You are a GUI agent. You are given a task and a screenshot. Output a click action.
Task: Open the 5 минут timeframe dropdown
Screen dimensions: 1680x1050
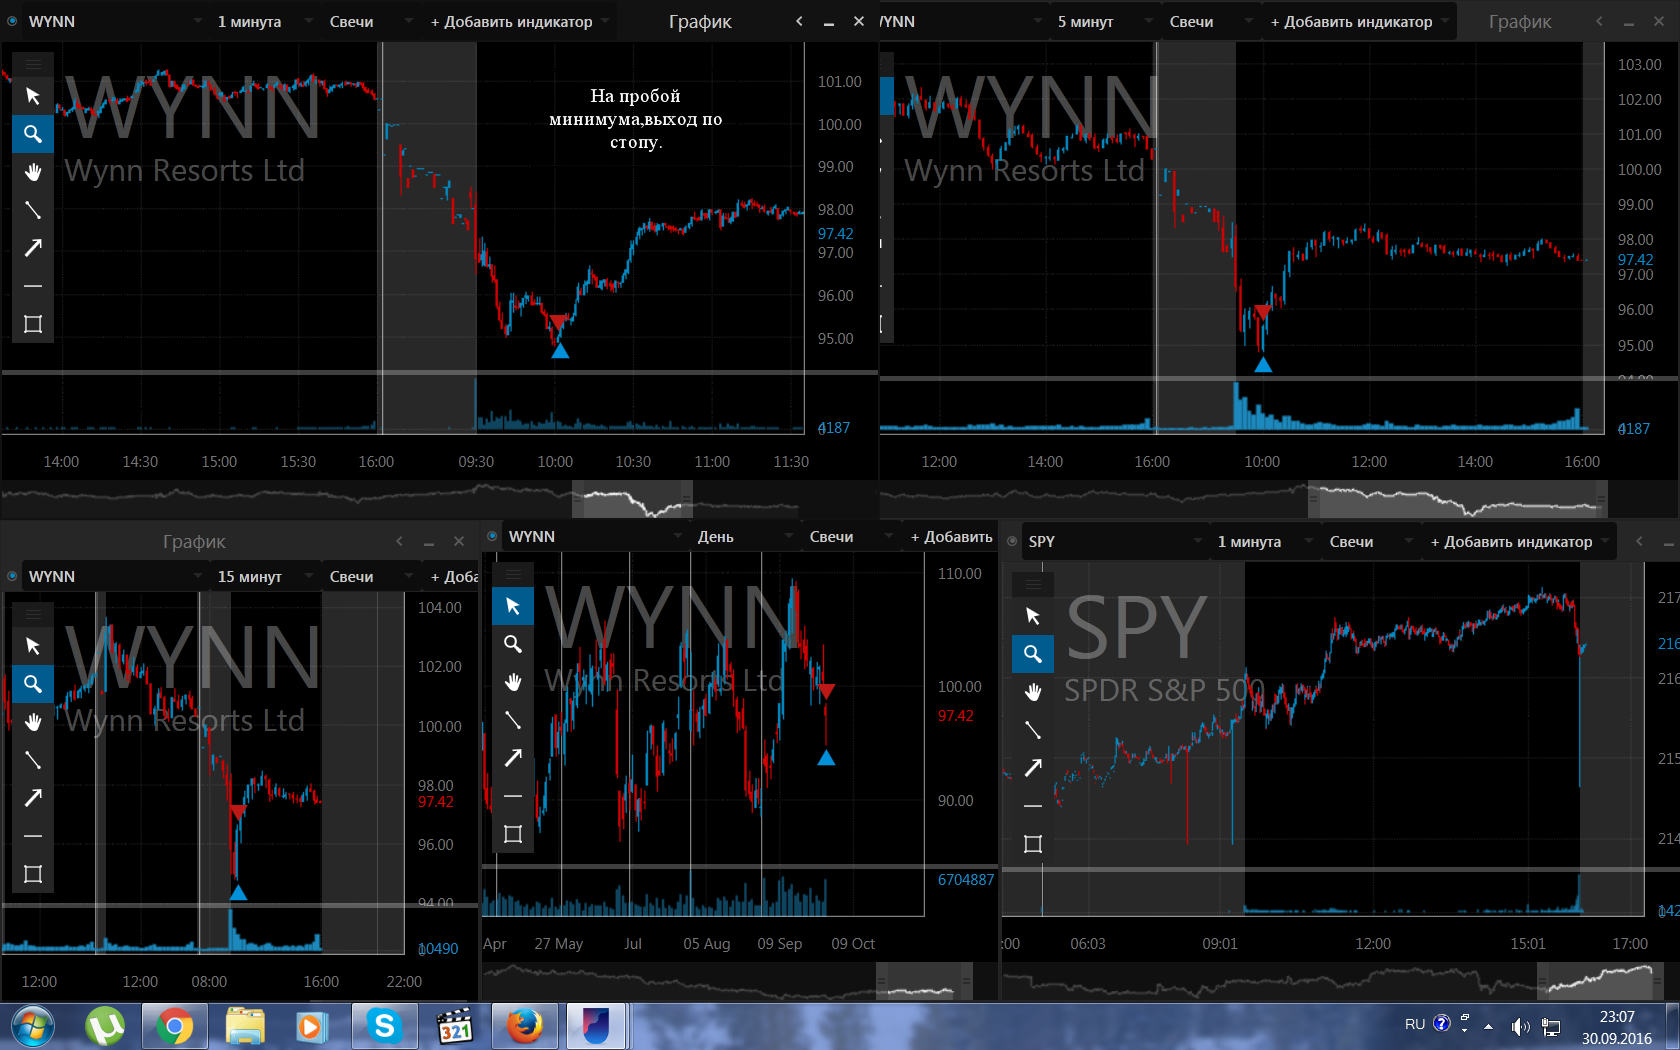1104,21
